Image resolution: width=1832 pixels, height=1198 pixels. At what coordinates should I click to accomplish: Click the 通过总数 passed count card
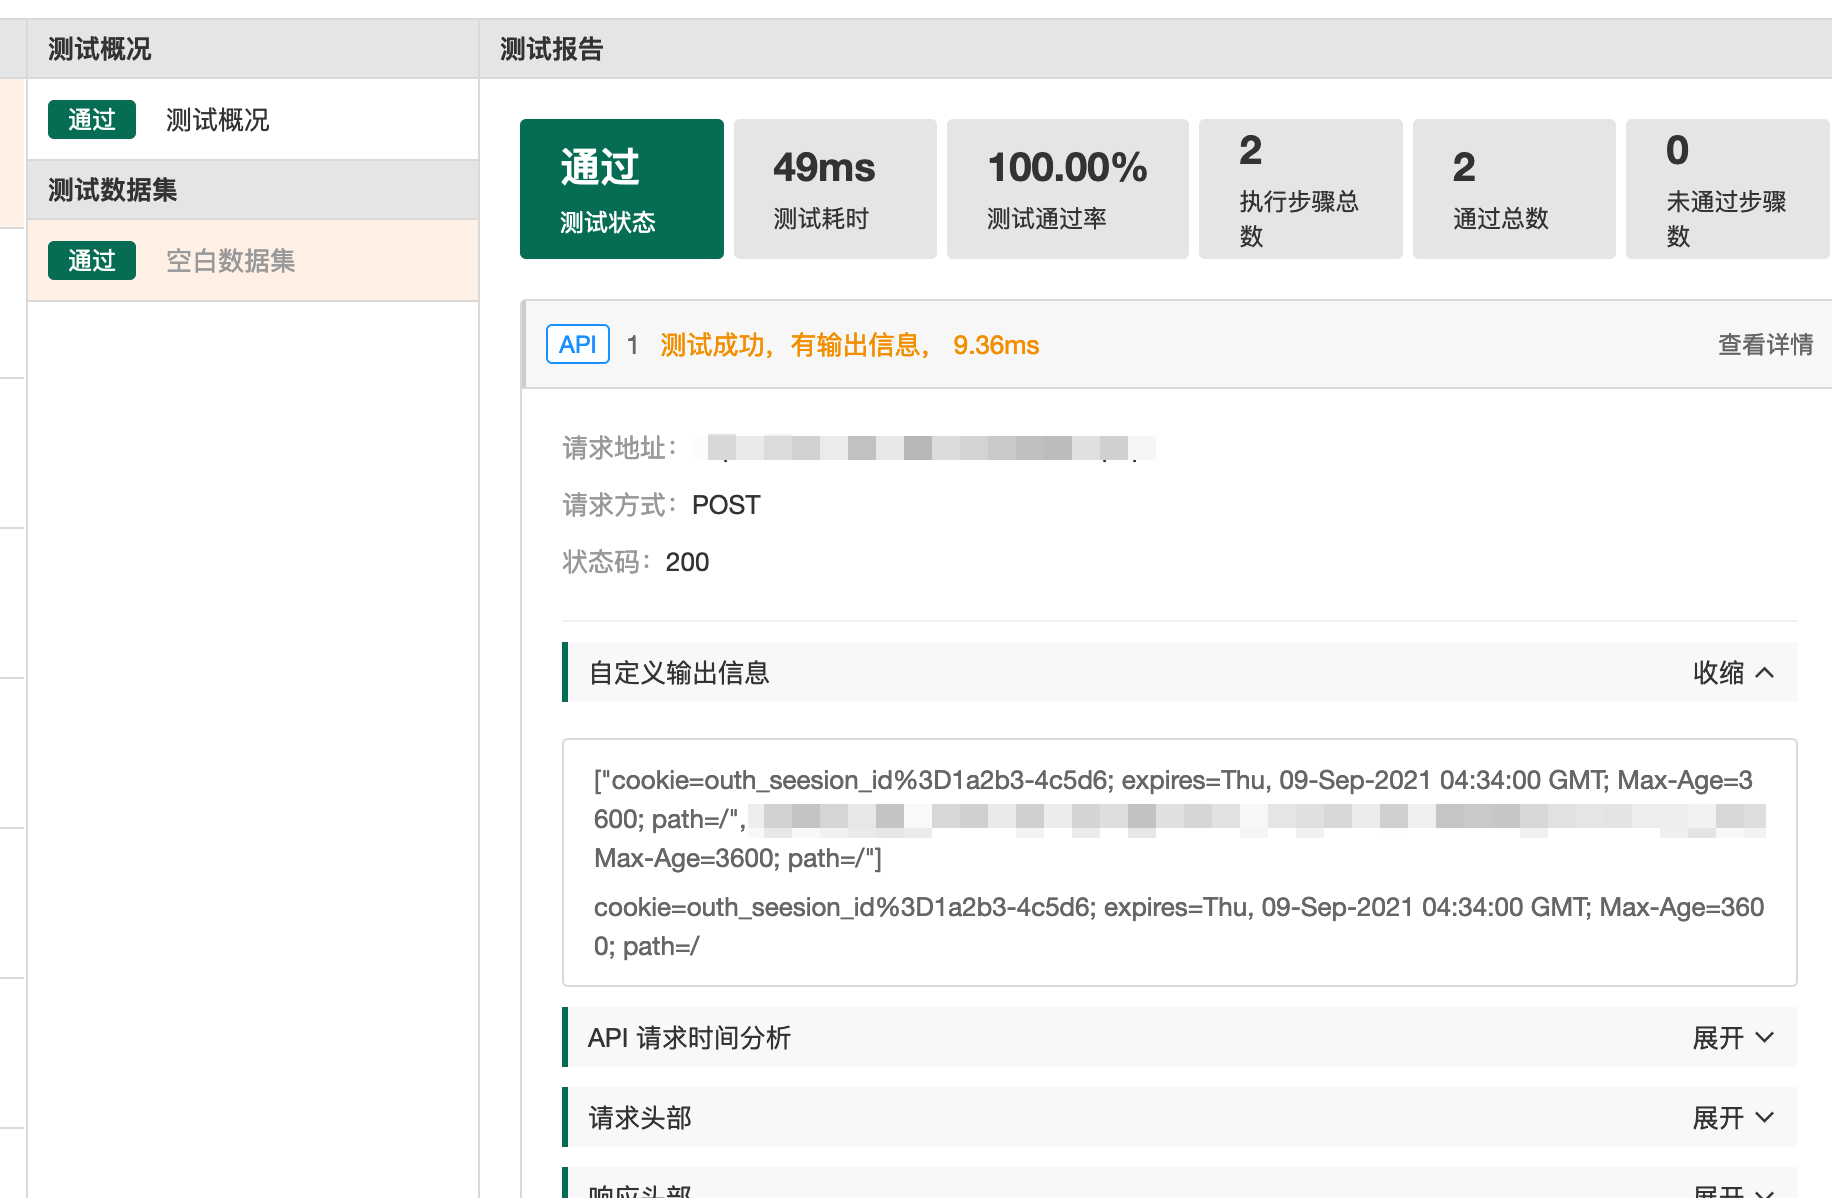coord(1514,189)
